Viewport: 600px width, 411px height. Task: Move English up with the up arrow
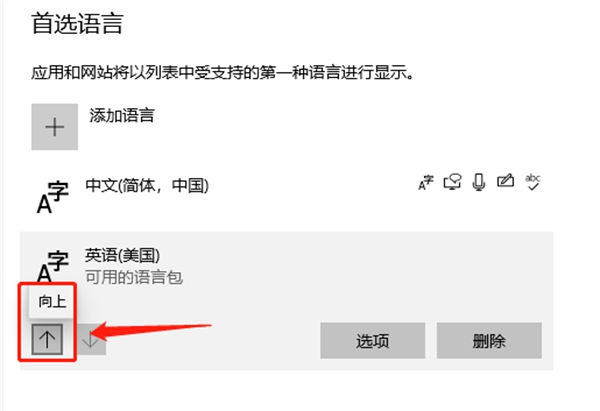point(47,339)
